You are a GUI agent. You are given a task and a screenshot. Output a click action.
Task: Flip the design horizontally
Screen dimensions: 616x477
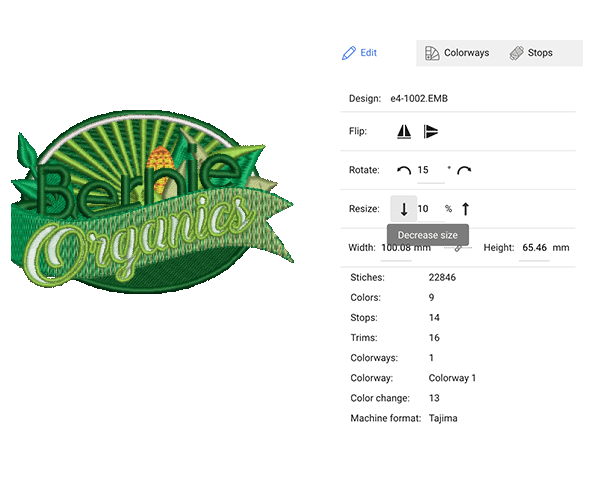tap(404, 132)
